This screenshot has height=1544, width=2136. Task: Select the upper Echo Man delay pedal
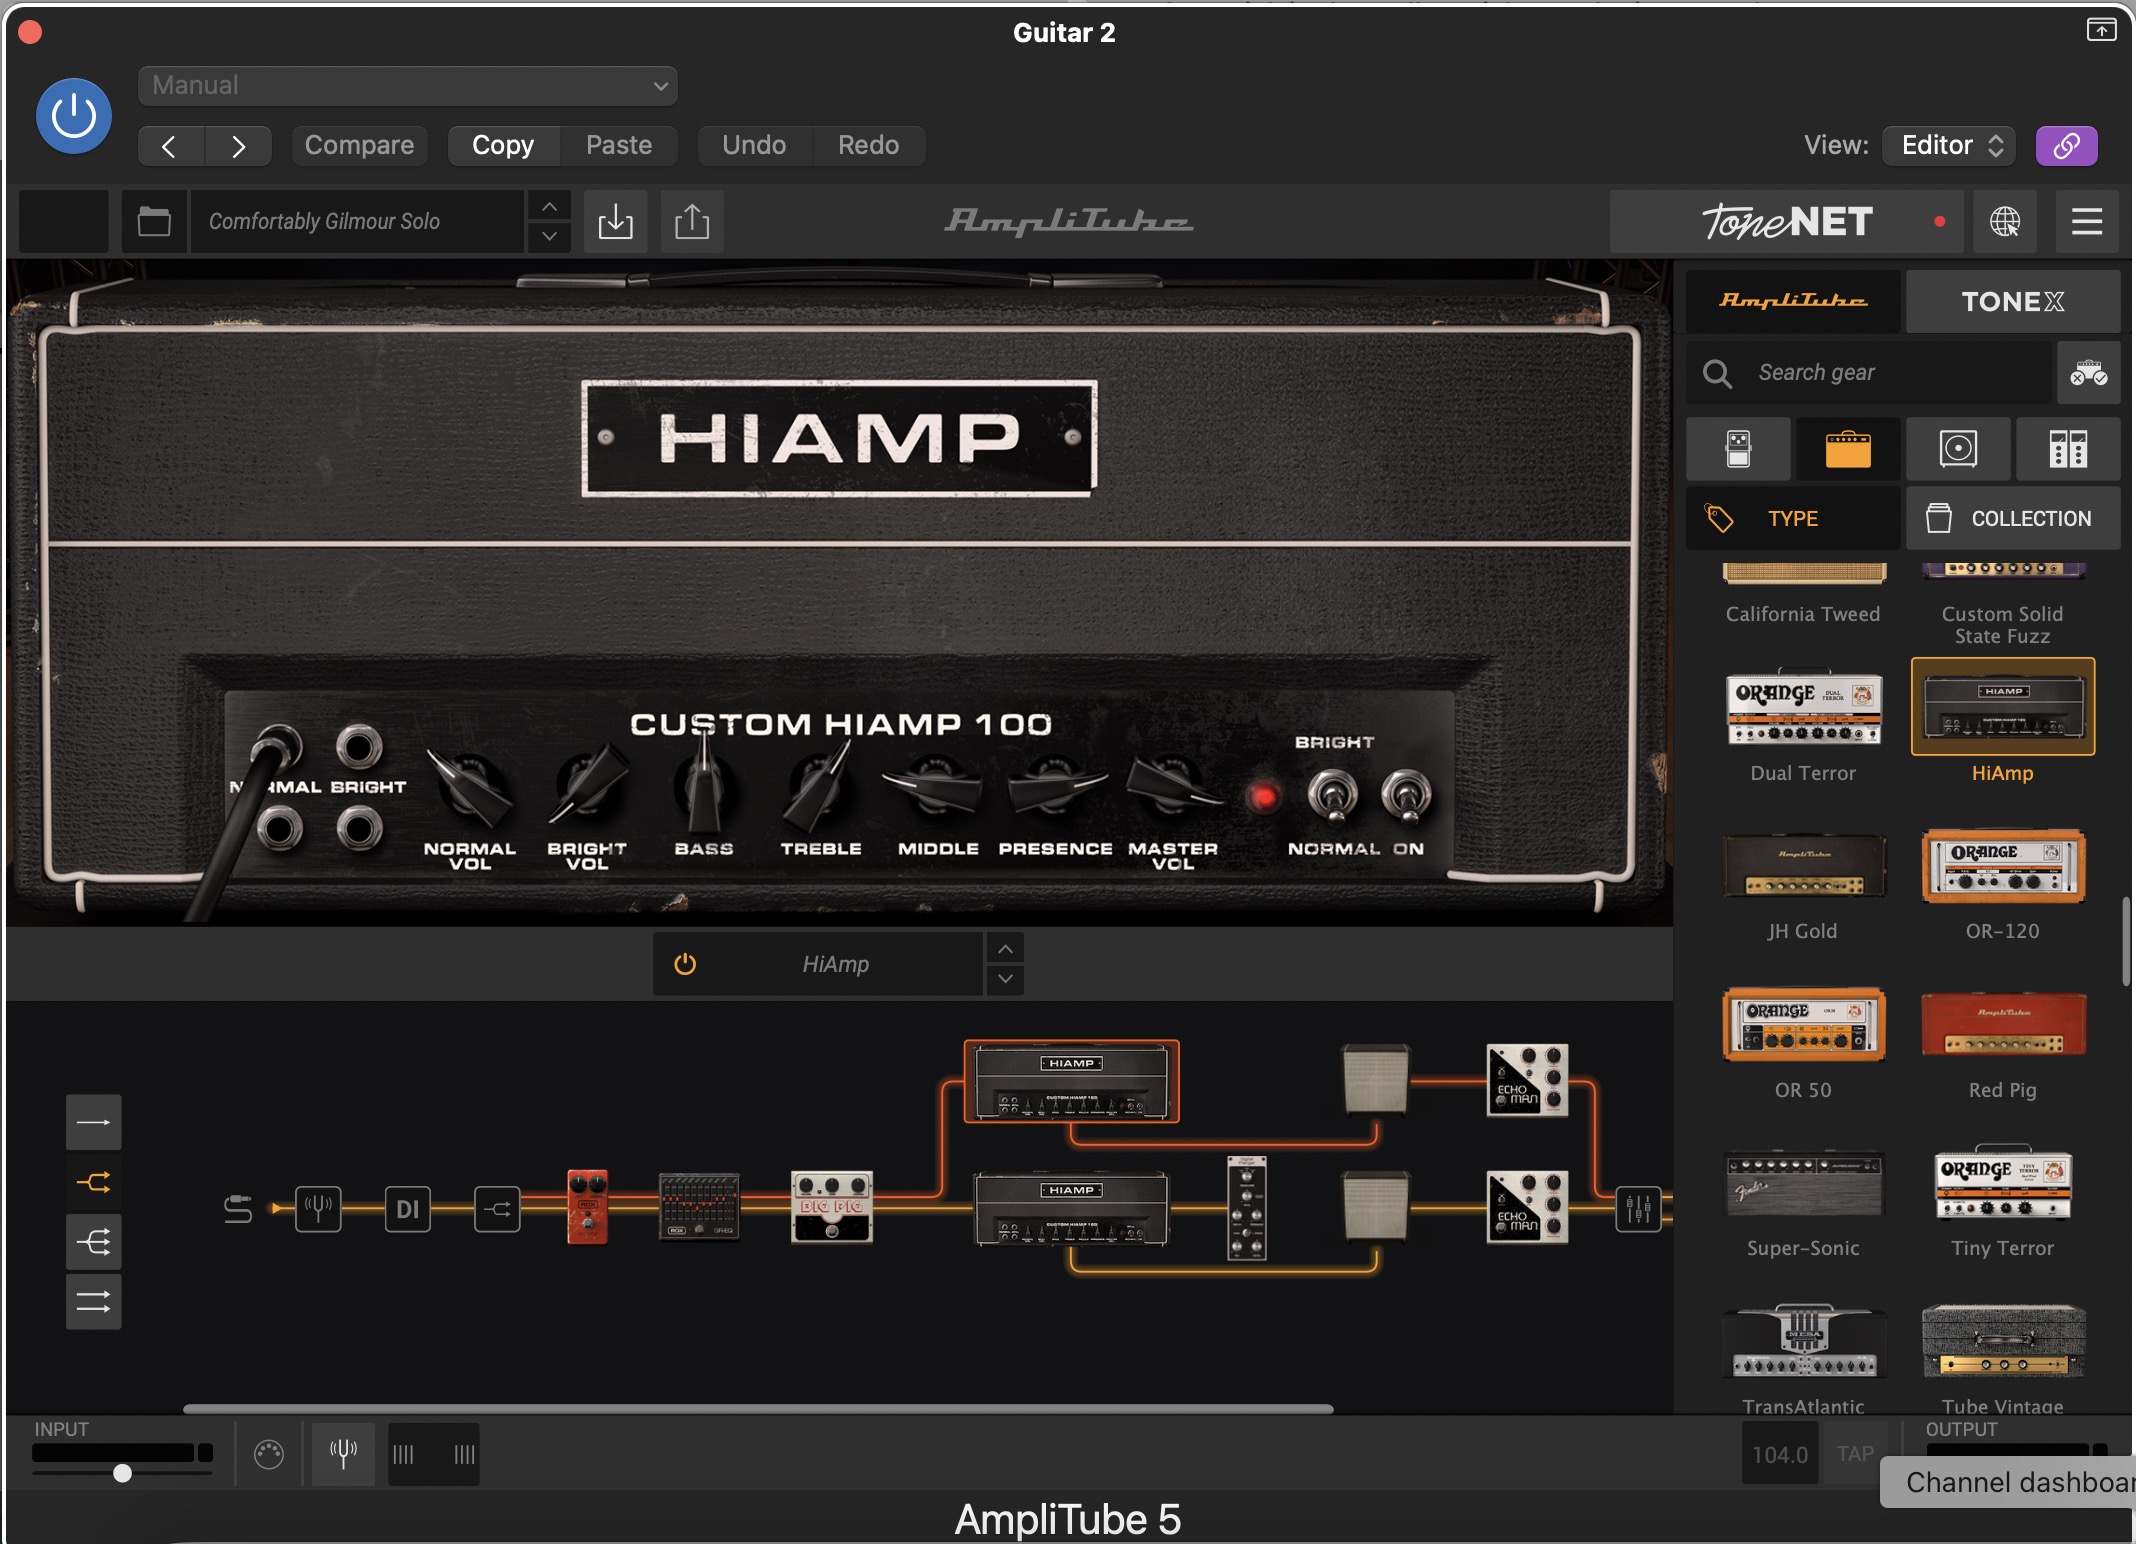(1527, 1080)
